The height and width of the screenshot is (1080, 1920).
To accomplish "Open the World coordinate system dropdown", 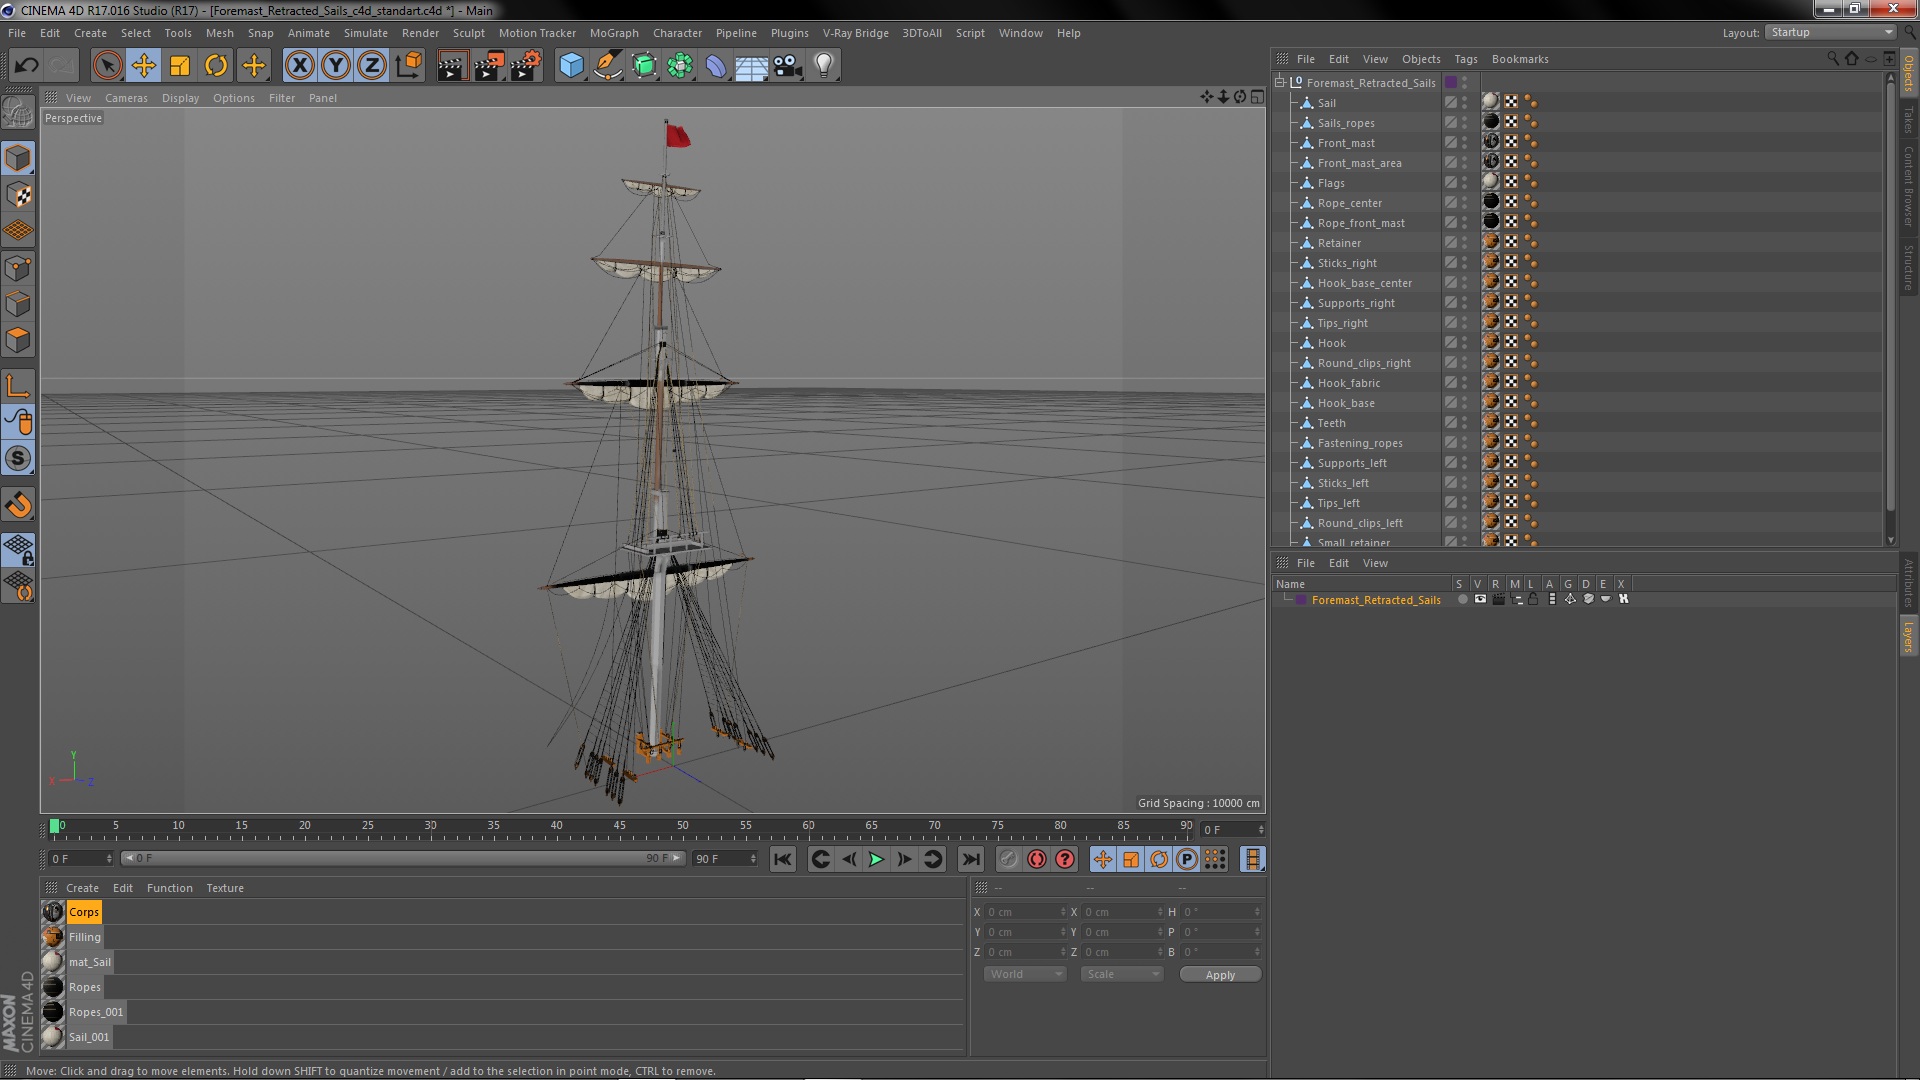I will click(x=1025, y=974).
